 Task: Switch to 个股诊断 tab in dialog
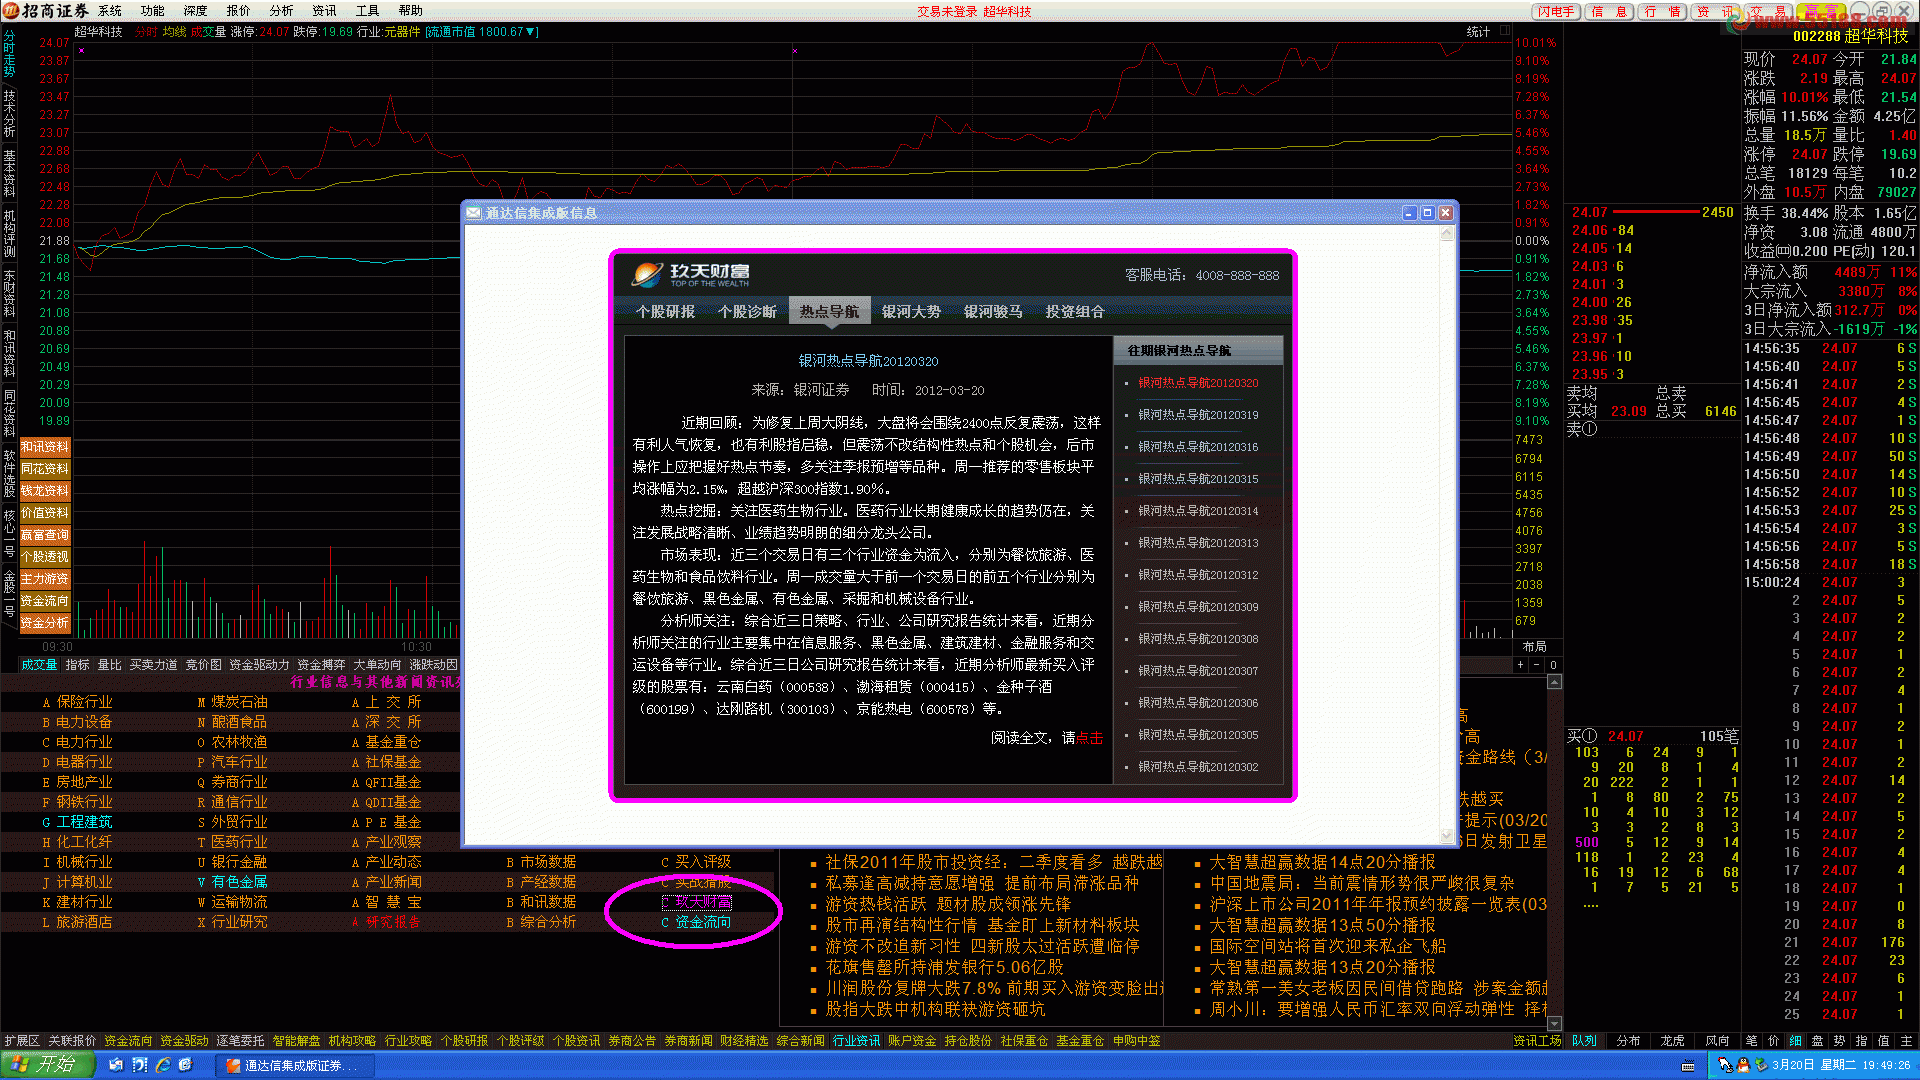tap(747, 311)
